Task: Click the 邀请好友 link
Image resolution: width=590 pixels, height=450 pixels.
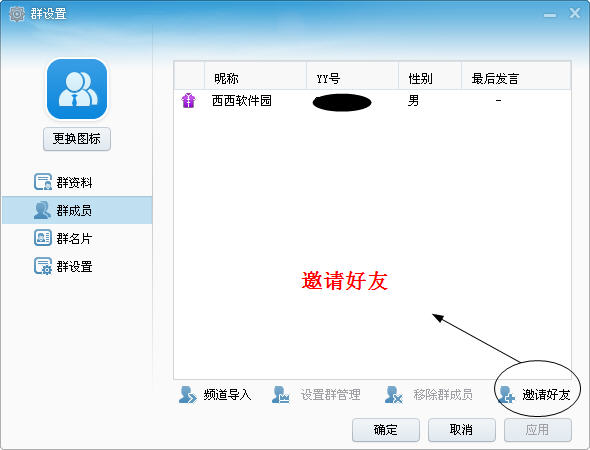Action: 546,395
